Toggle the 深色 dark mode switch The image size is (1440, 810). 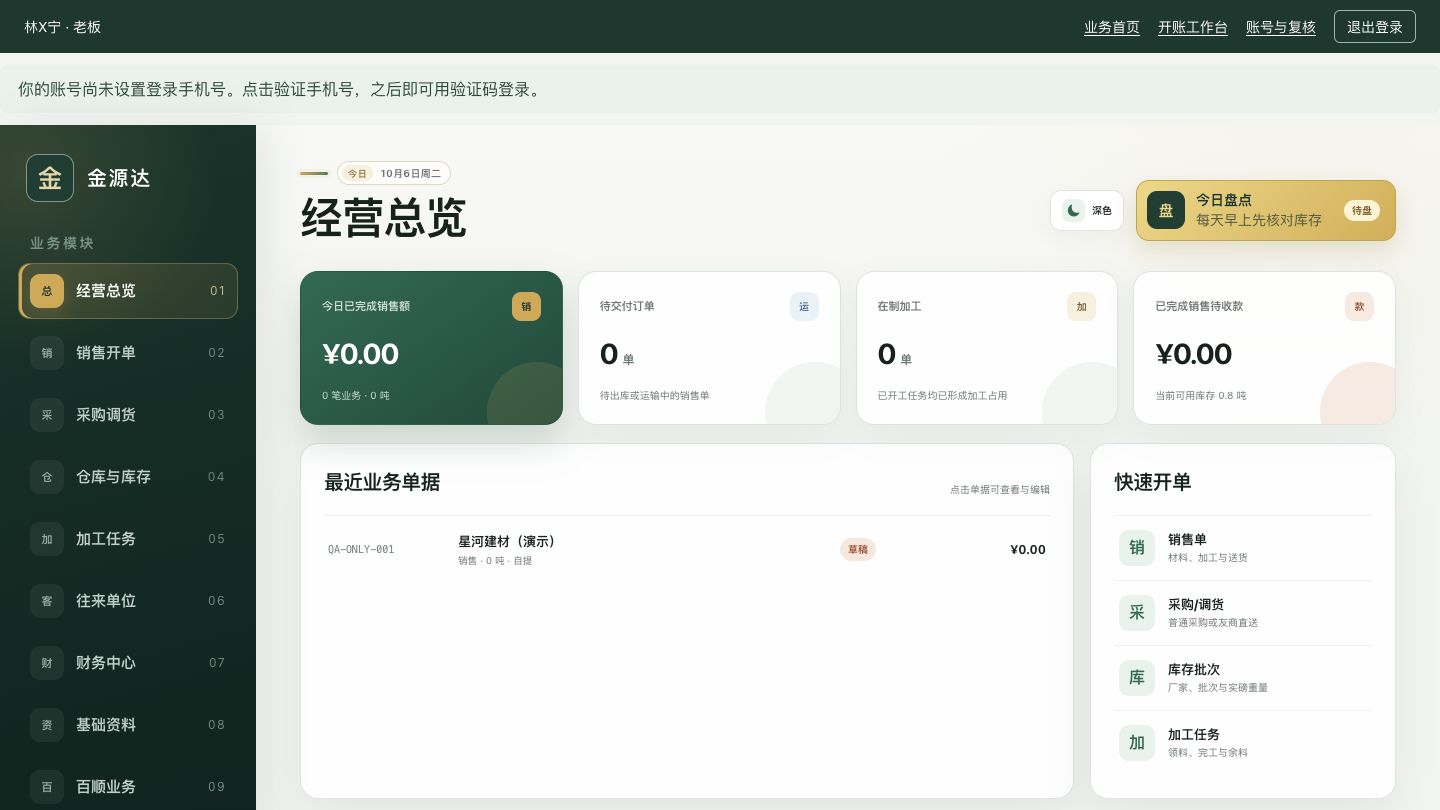coord(1087,210)
